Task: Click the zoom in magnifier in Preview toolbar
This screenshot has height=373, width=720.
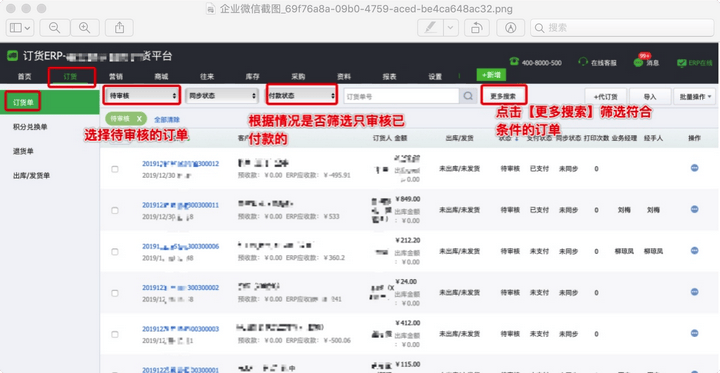Action: tap(84, 28)
